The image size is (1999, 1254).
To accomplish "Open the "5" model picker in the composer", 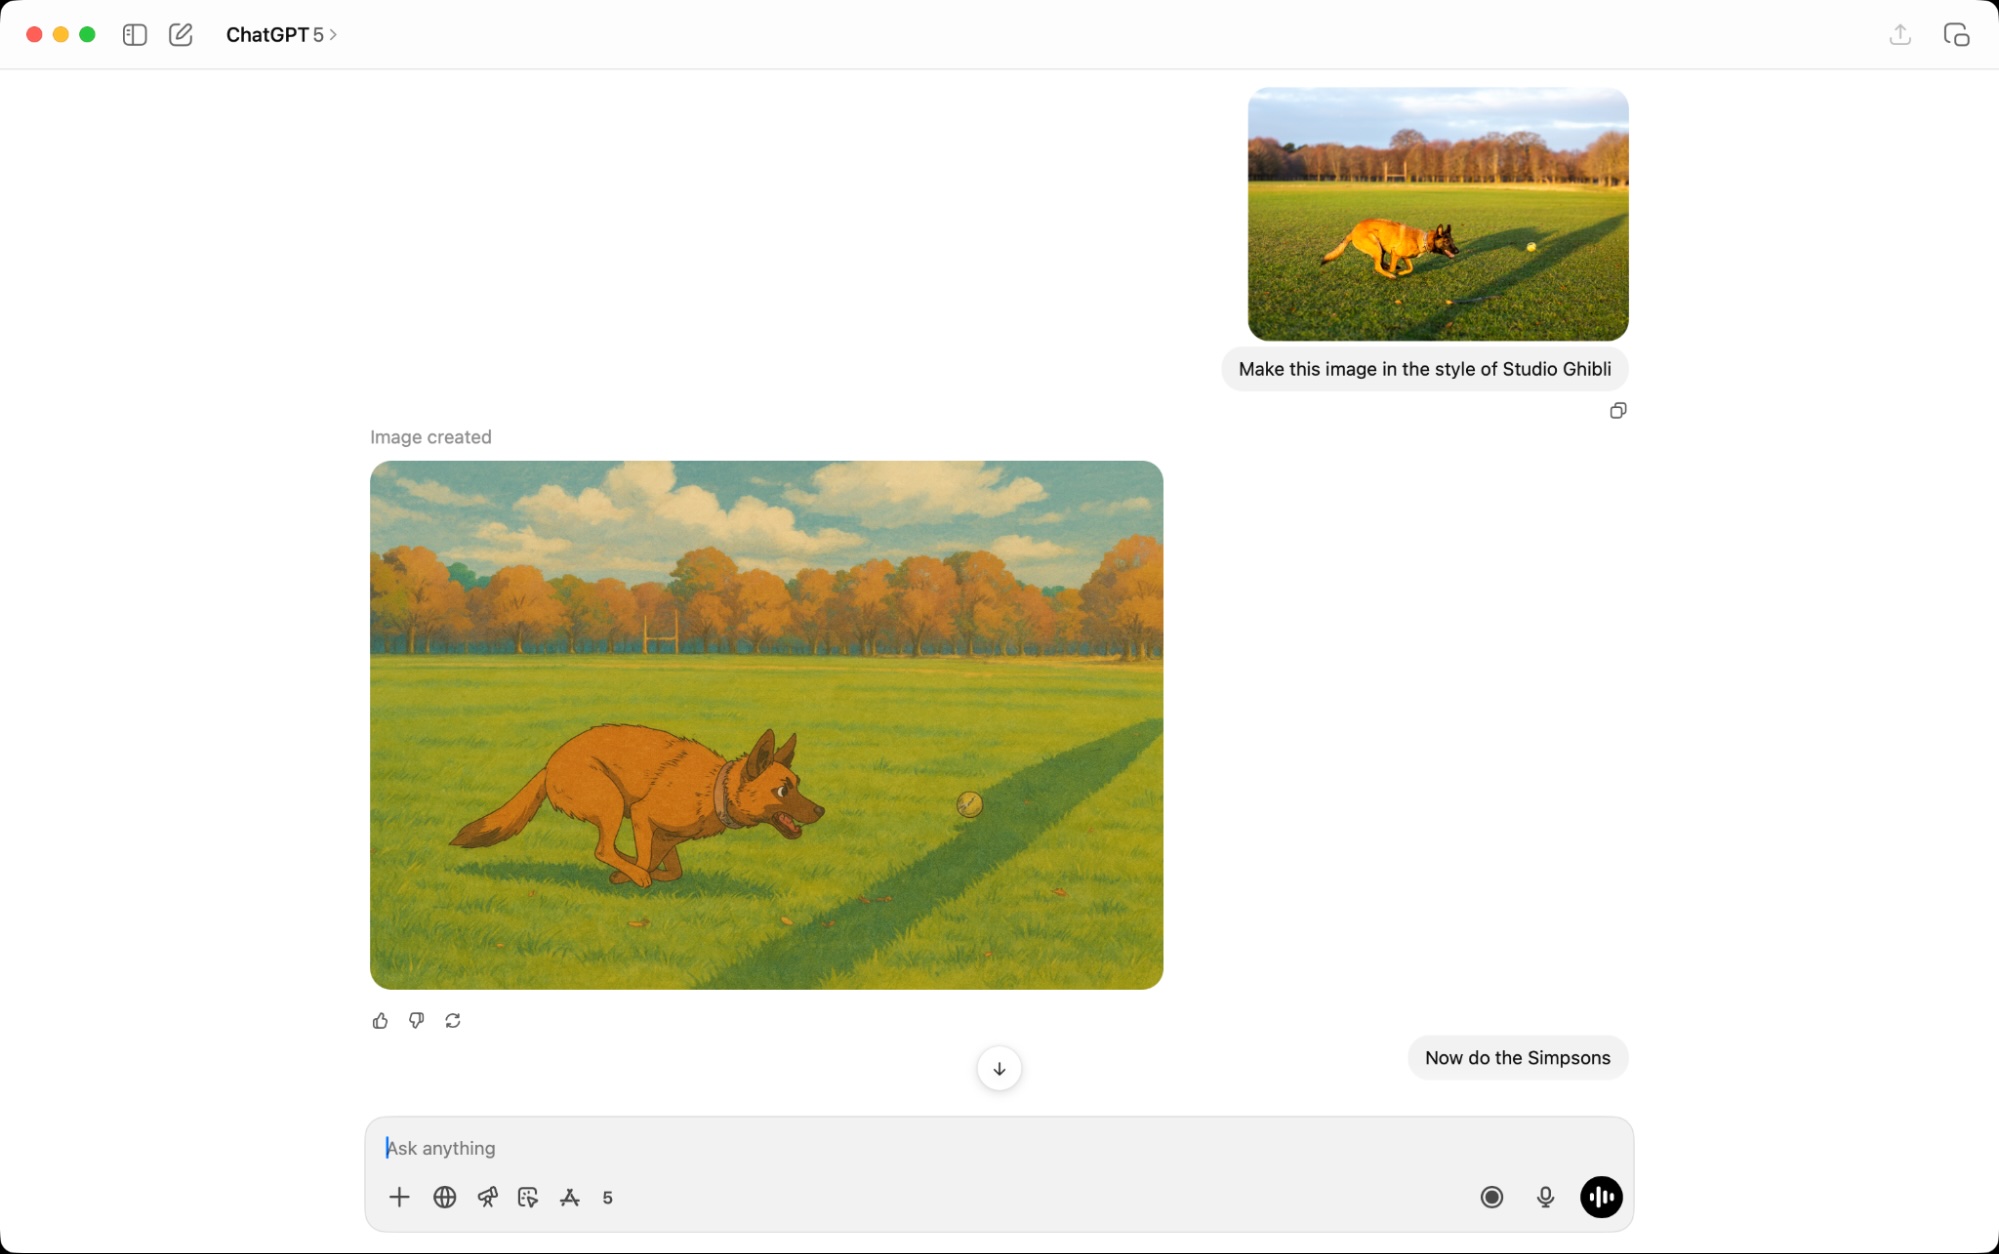I will pyautogui.click(x=607, y=1197).
